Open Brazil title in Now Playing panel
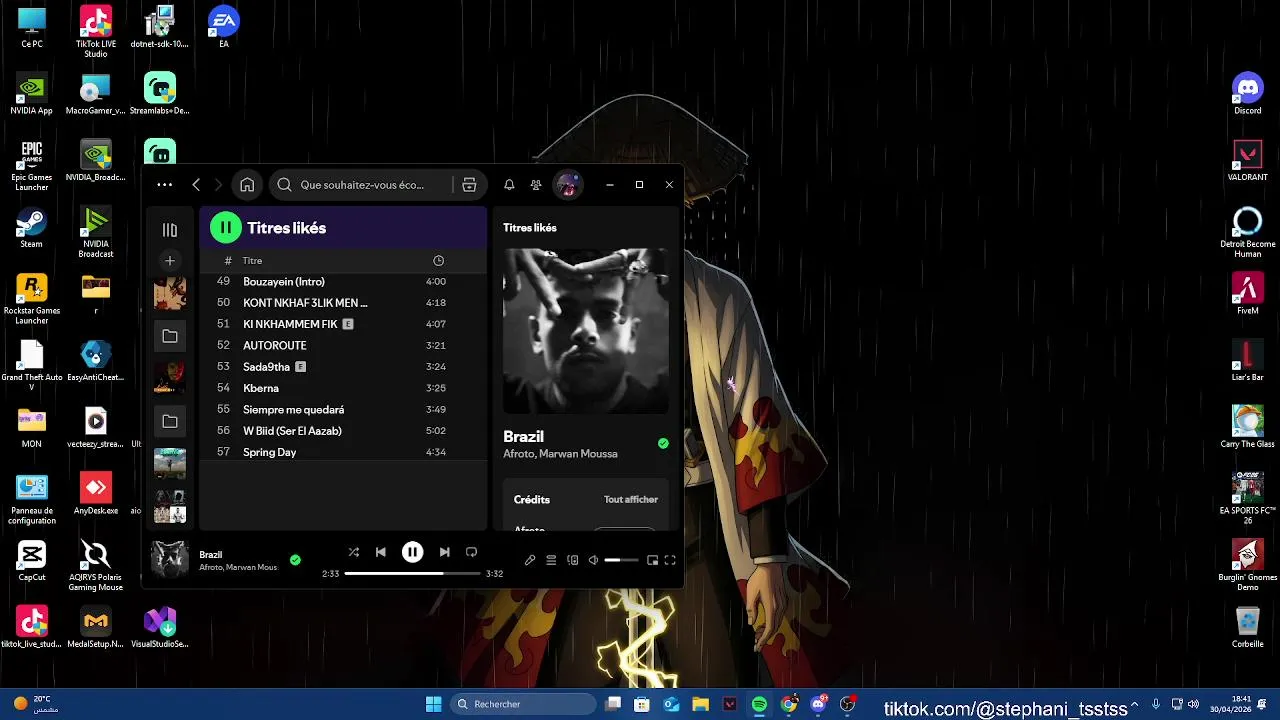Image resolution: width=1280 pixels, height=720 pixels. pos(523,437)
